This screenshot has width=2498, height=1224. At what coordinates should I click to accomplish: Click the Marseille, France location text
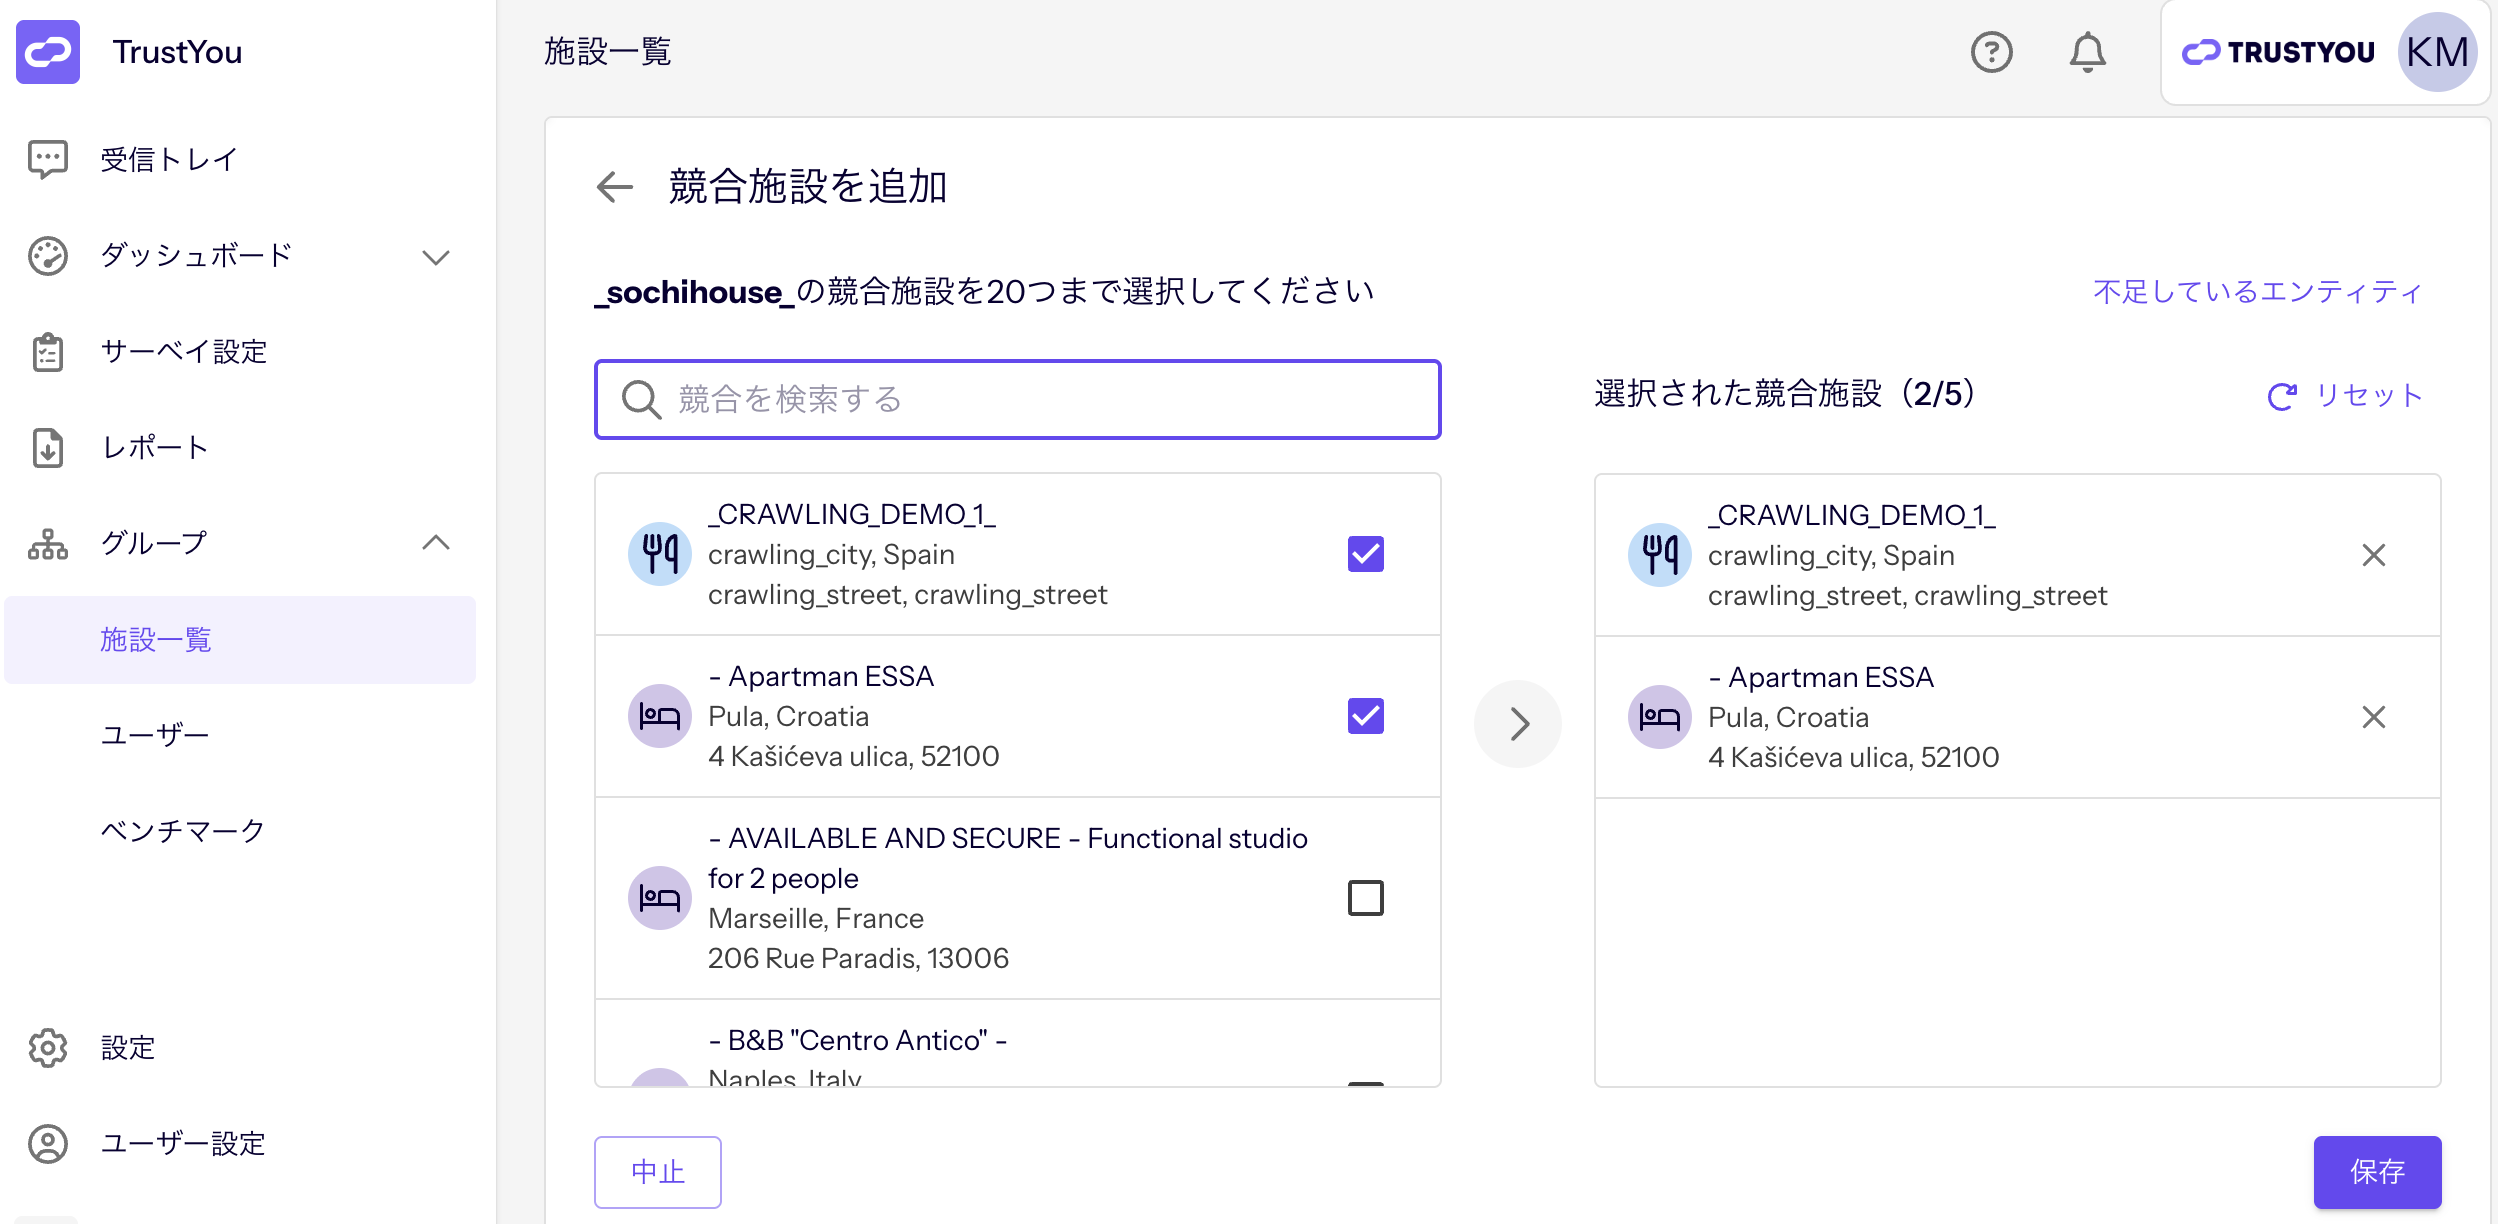pyautogui.click(x=816, y=918)
